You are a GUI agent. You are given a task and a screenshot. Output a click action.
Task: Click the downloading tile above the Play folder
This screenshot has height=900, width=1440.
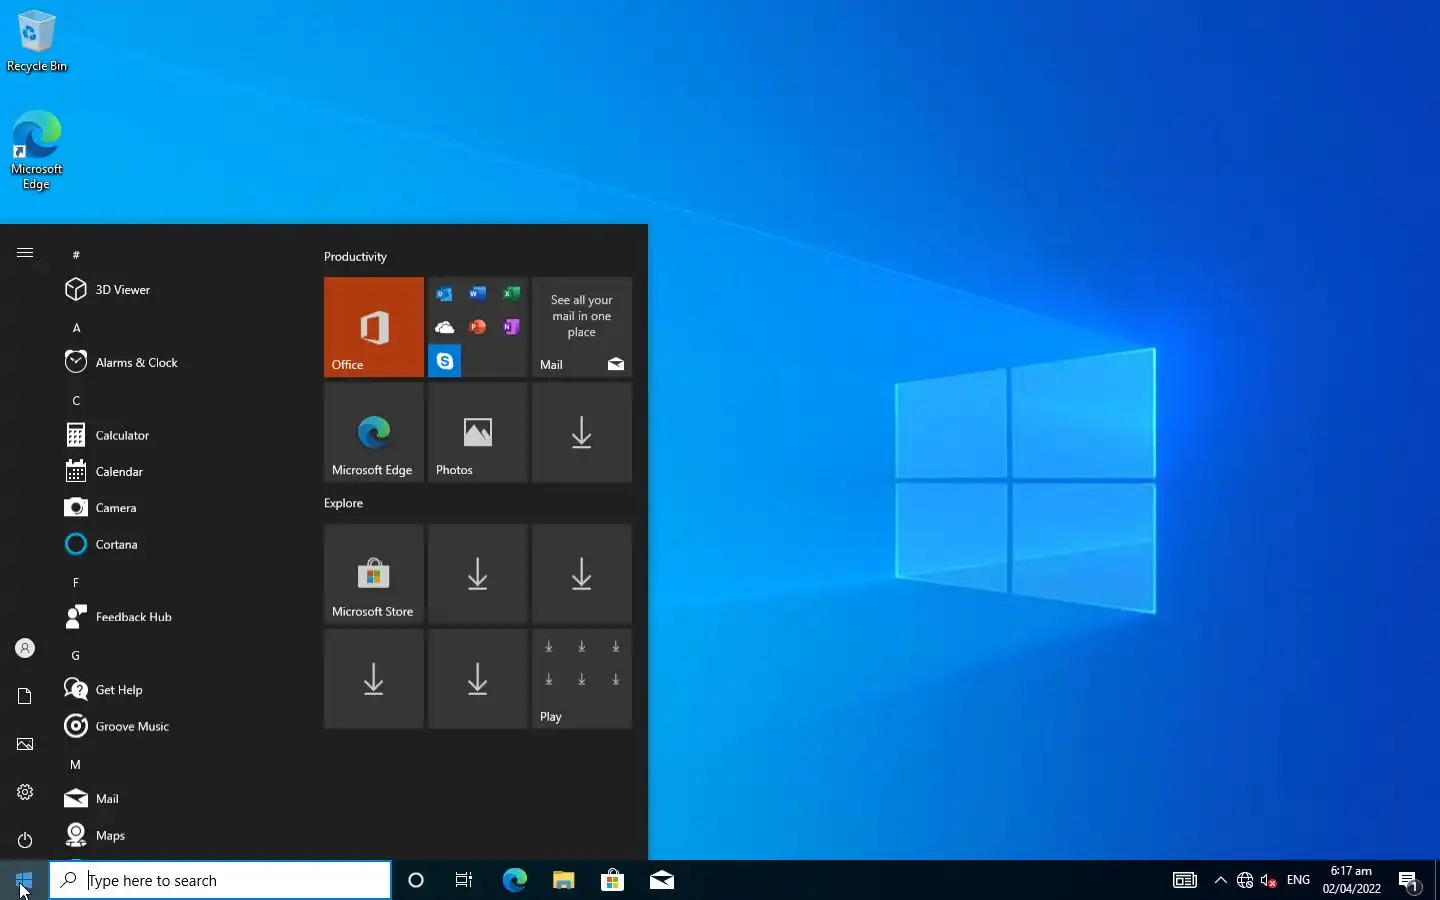[x=582, y=574]
